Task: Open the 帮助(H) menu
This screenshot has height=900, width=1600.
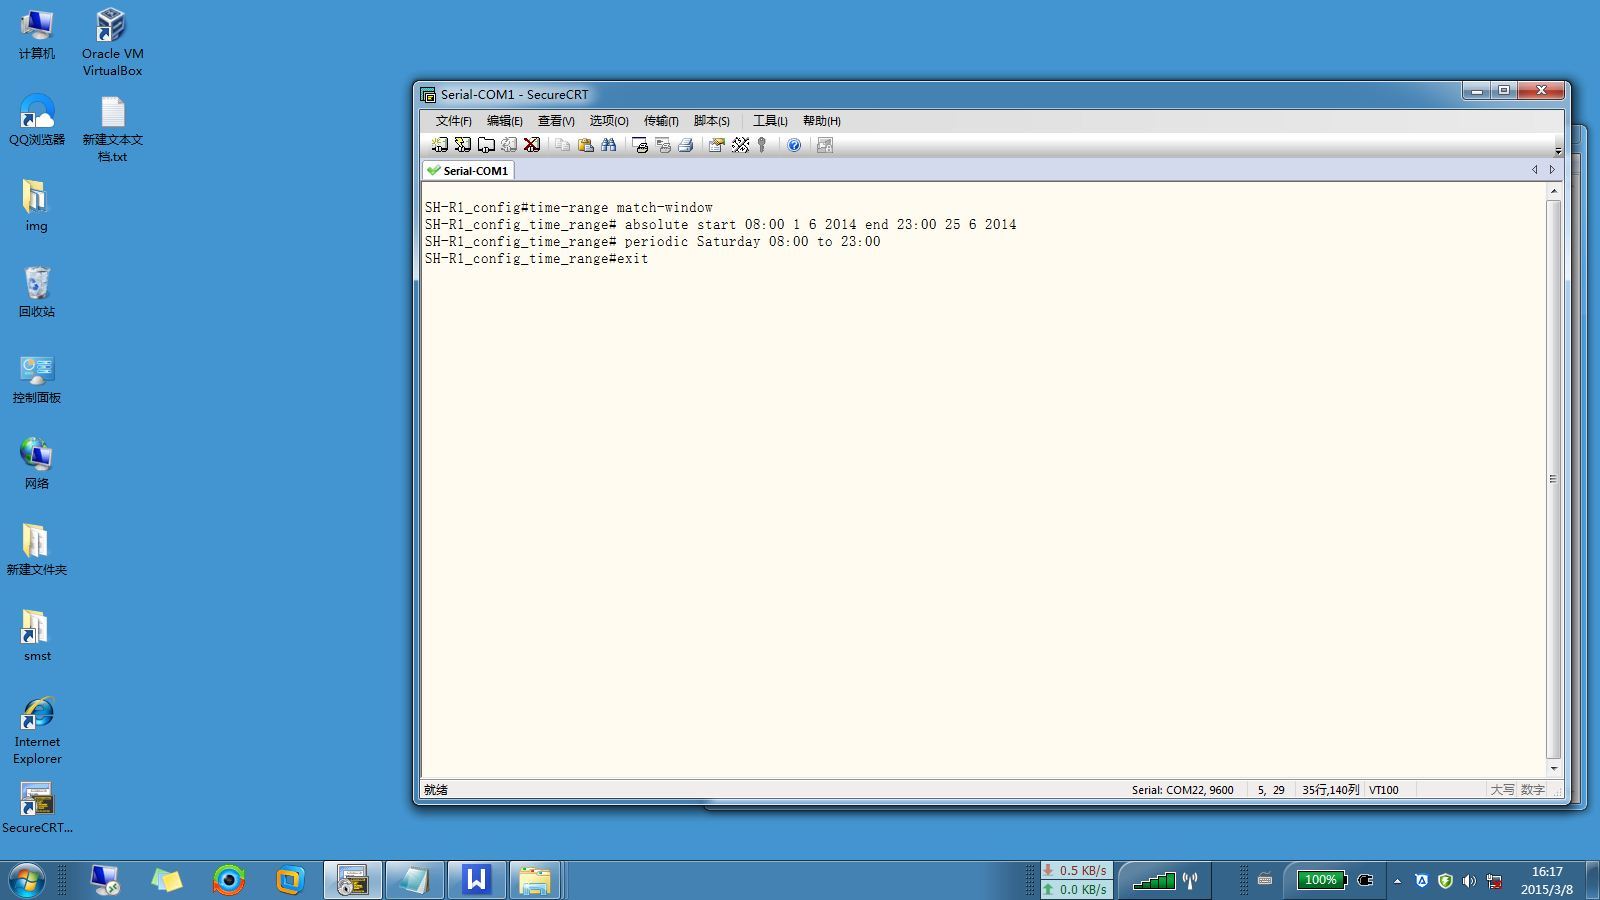Action: 822,121
